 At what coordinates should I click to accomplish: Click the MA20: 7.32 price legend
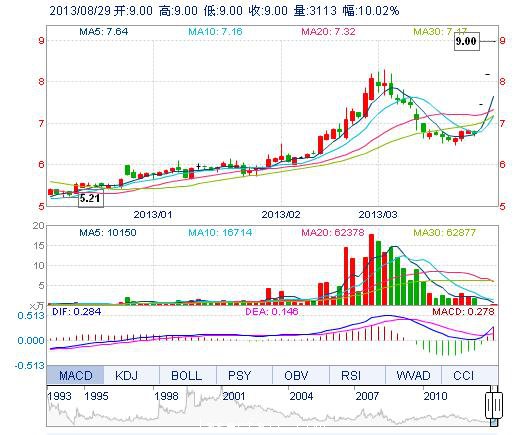[x=328, y=32]
